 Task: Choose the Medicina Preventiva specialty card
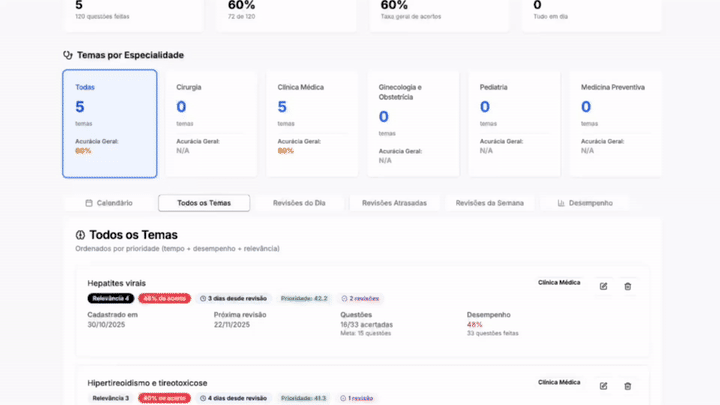[614, 123]
